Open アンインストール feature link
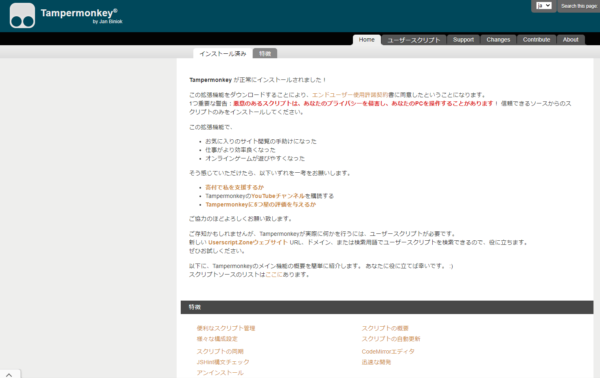 [x=220, y=373]
